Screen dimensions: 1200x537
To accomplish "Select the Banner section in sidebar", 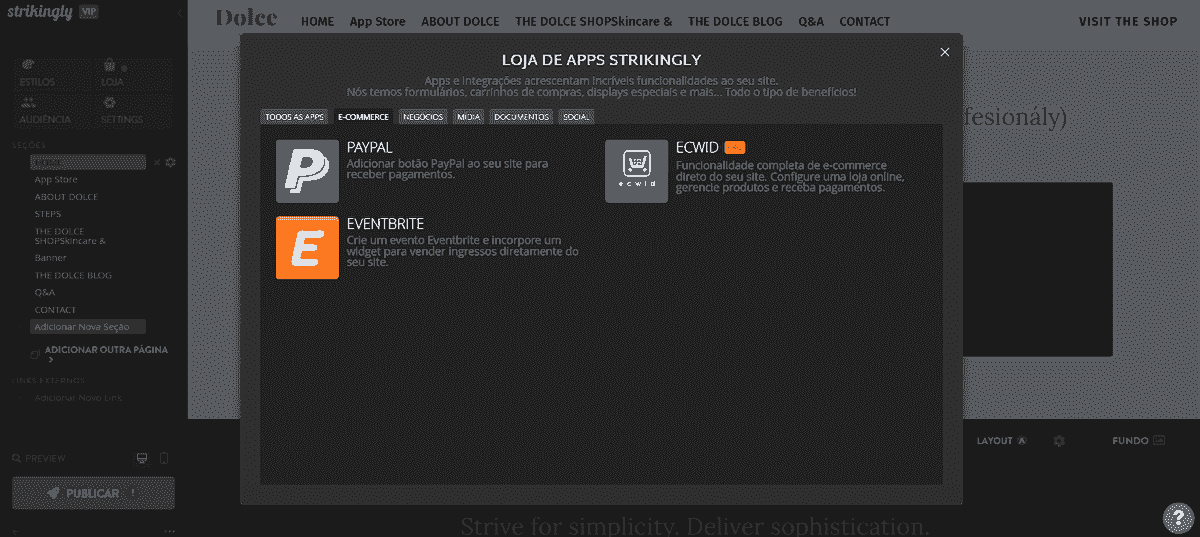I will point(50,258).
